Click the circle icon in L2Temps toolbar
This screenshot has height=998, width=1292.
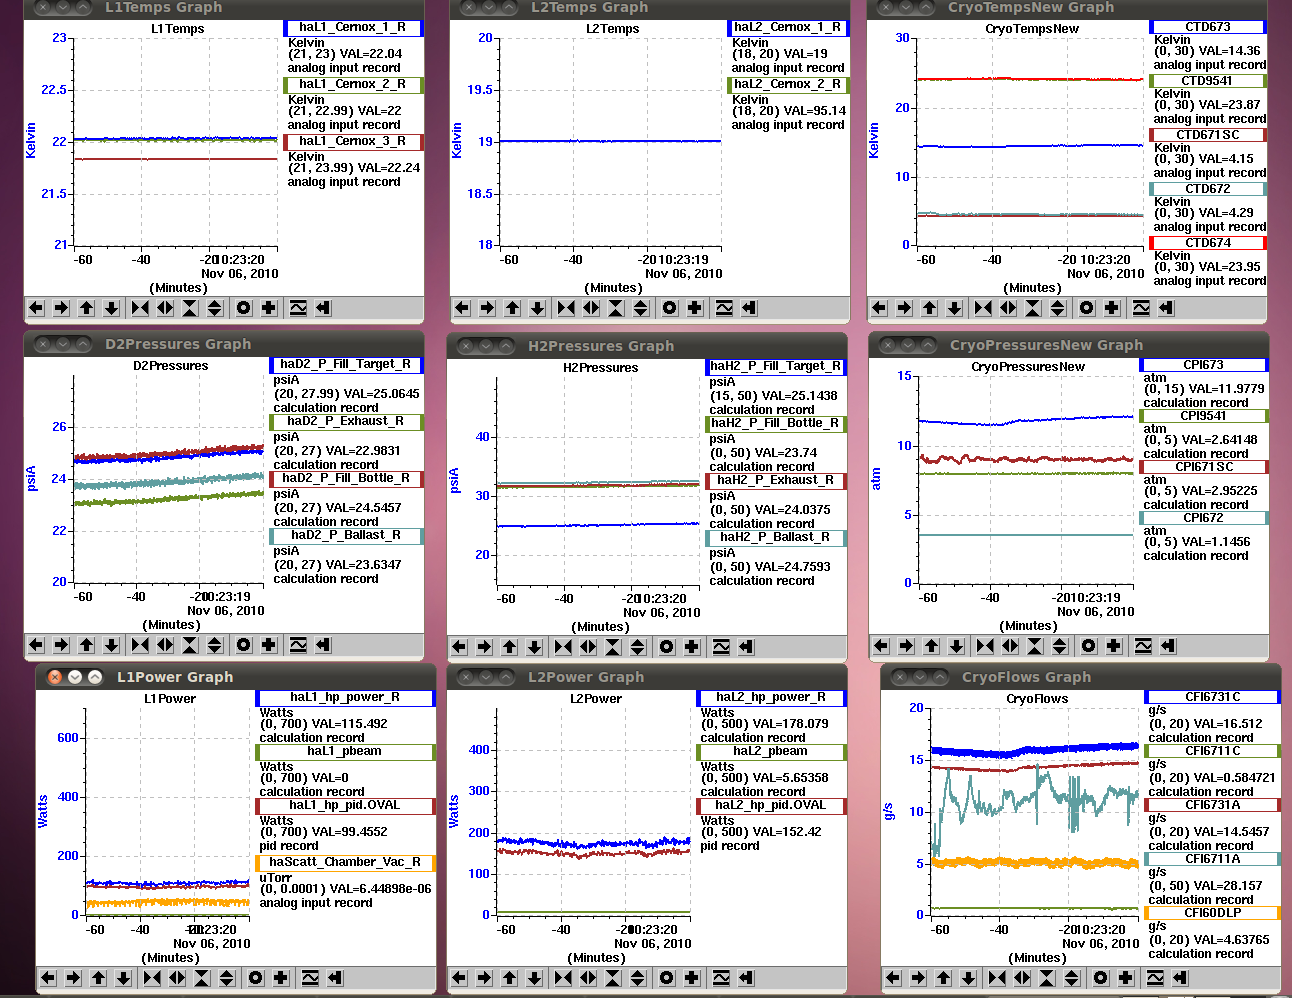pyautogui.click(x=669, y=308)
